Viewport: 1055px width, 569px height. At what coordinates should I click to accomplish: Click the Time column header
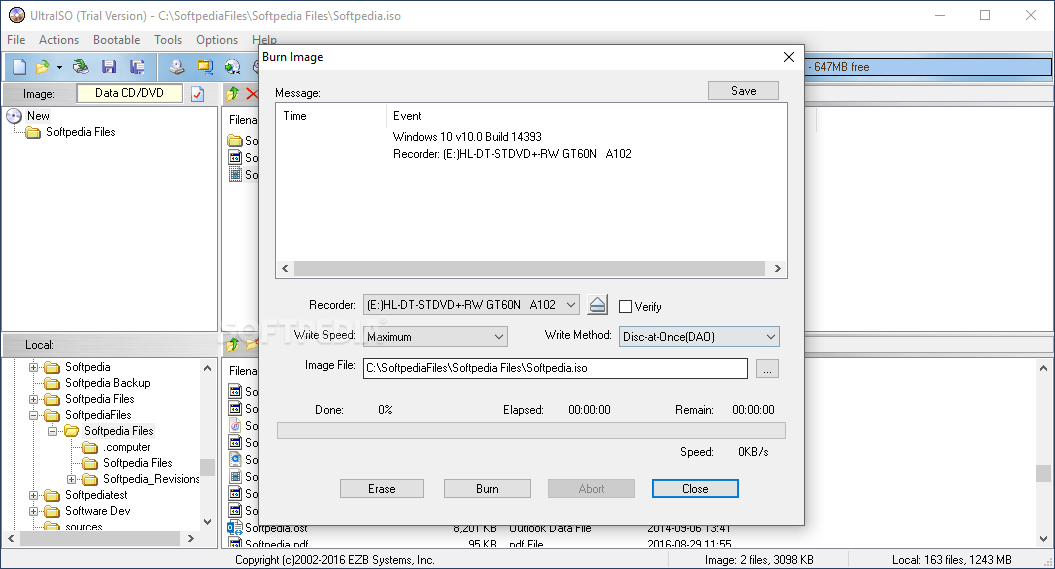[x=332, y=116]
